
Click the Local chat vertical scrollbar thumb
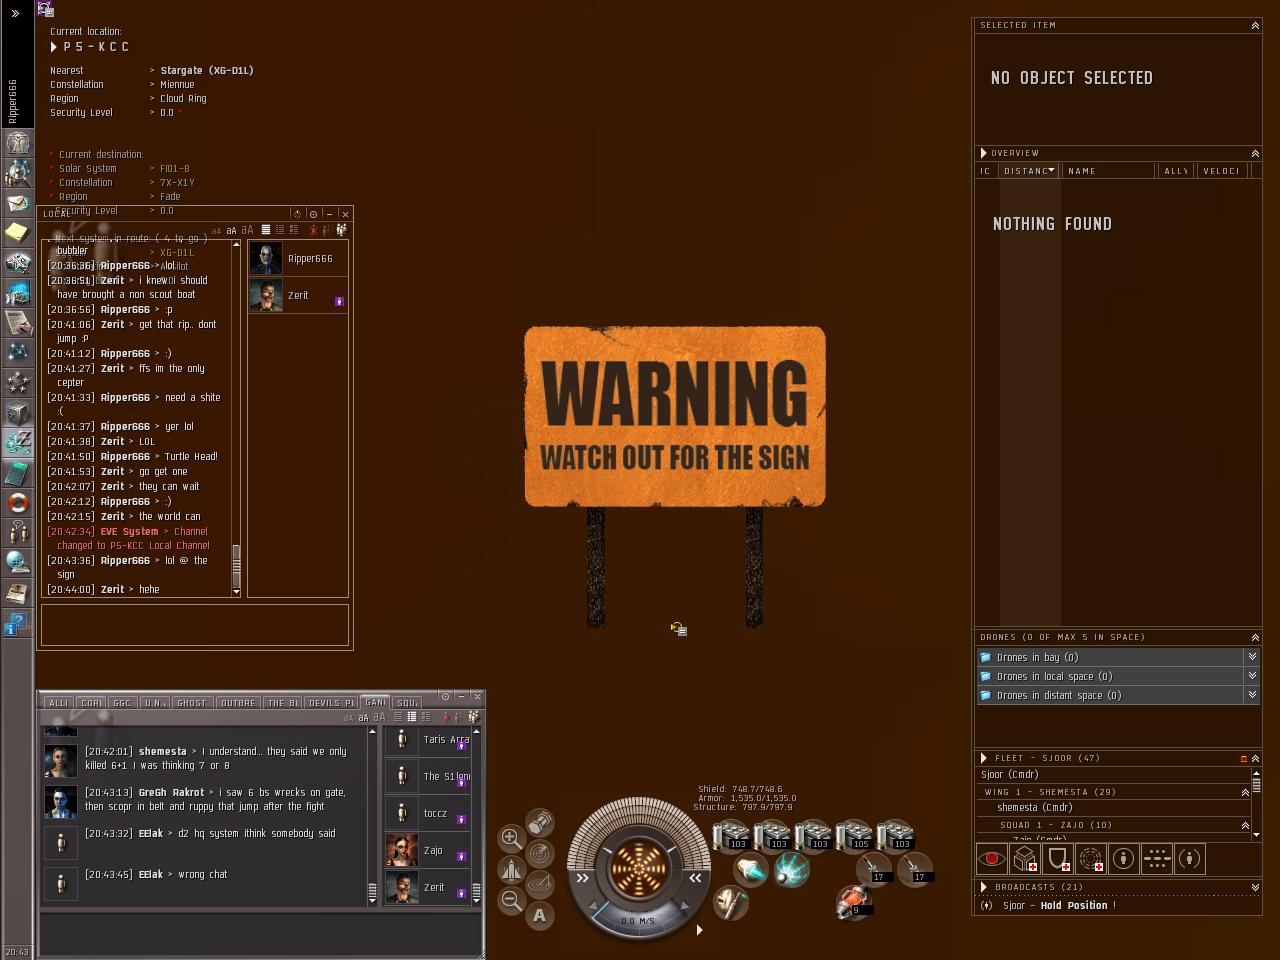(237, 566)
